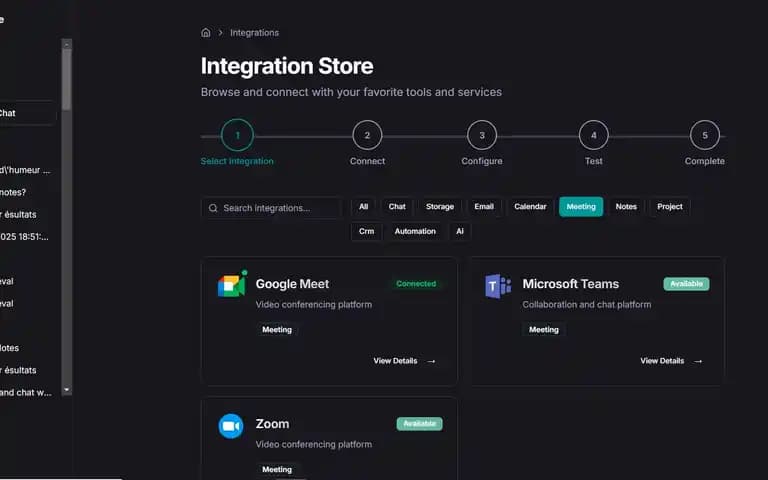Click the sidebar scrollbar up arrow
This screenshot has width=768, height=480.
click(x=67, y=44)
